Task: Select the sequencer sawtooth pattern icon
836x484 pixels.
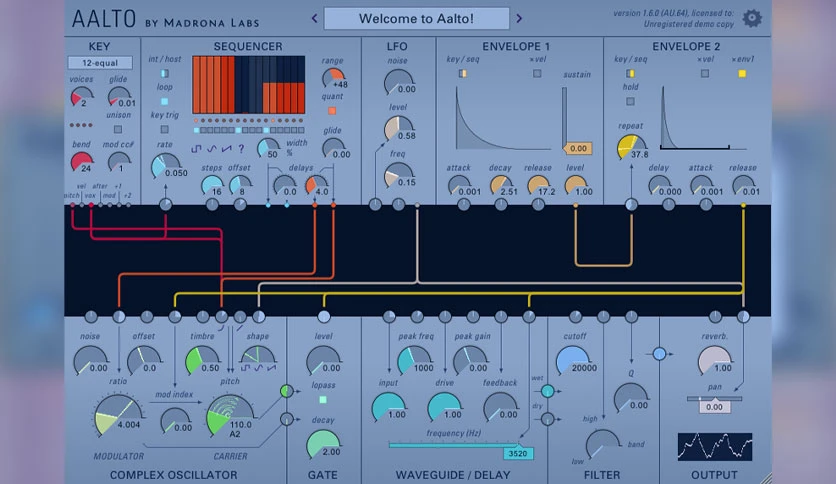Action: (x=227, y=149)
